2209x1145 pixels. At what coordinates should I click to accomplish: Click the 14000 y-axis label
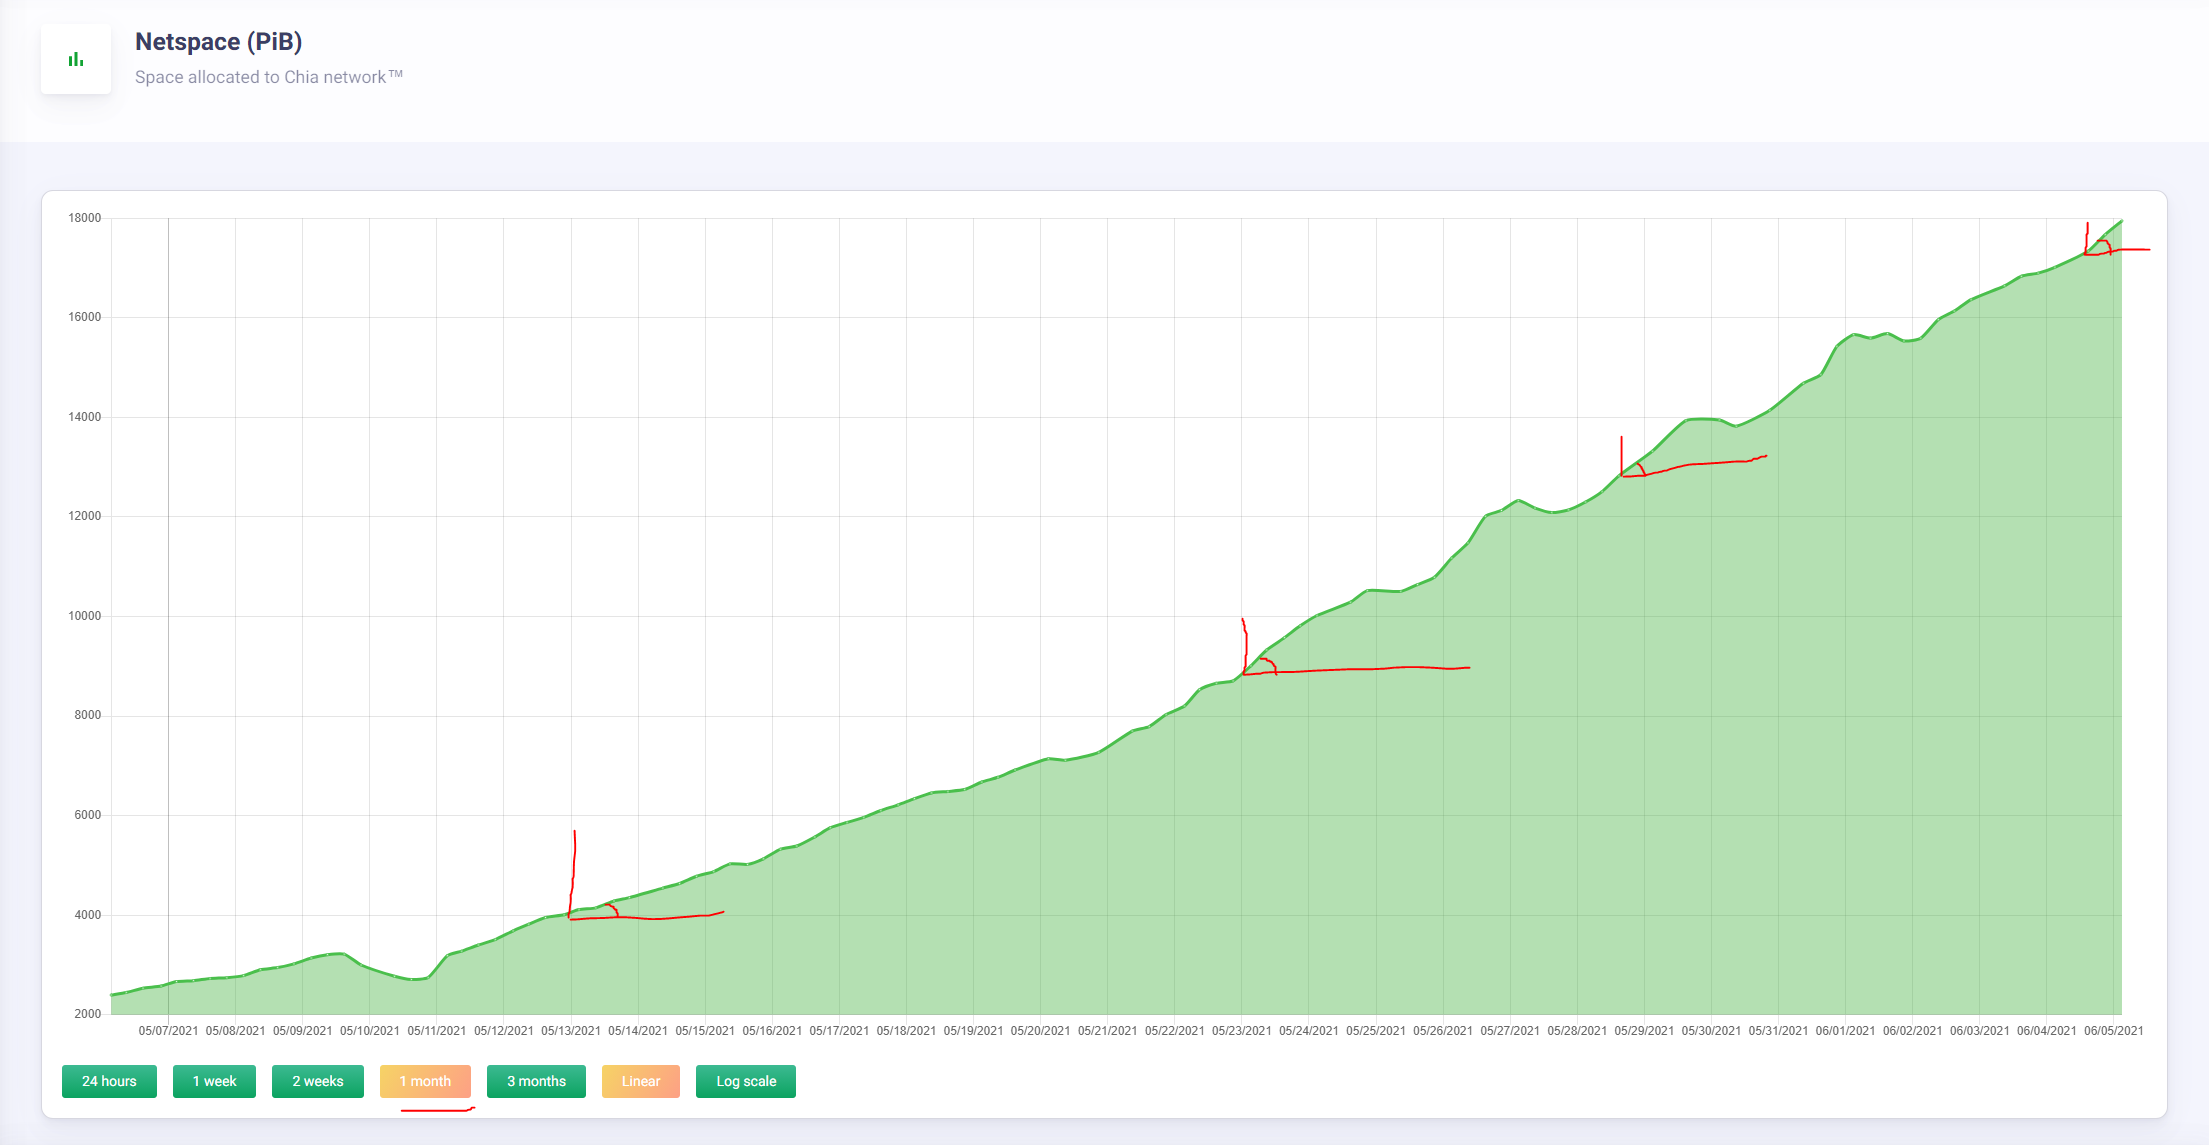click(x=84, y=417)
